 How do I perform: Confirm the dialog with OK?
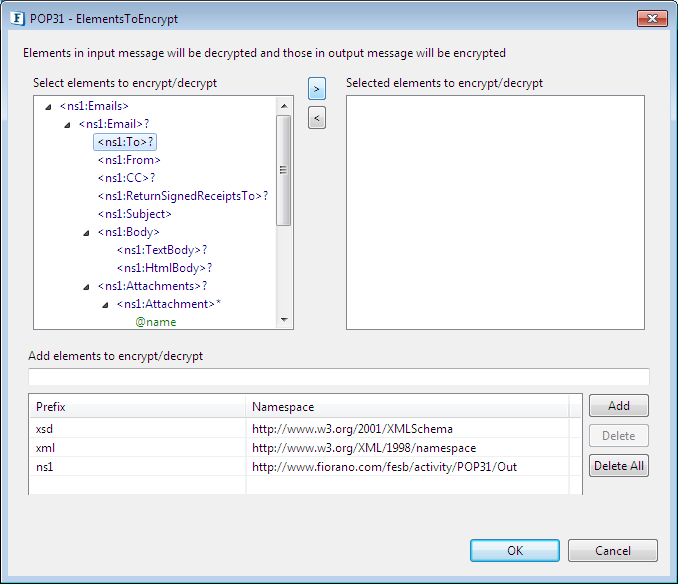(514, 550)
